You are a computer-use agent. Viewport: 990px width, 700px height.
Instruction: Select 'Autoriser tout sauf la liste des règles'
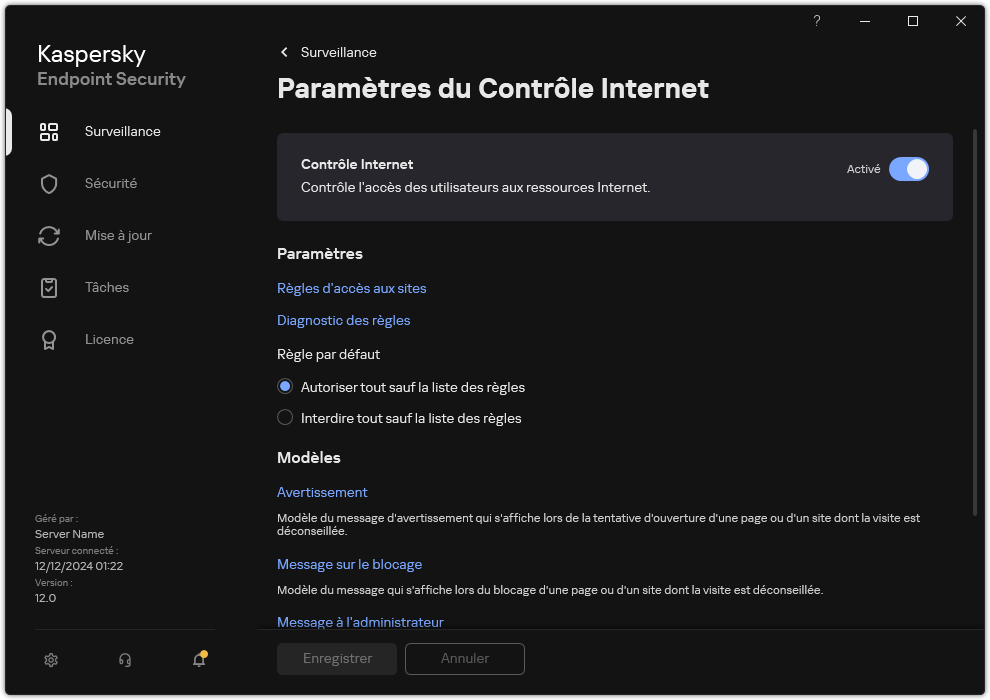pos(285,386)
